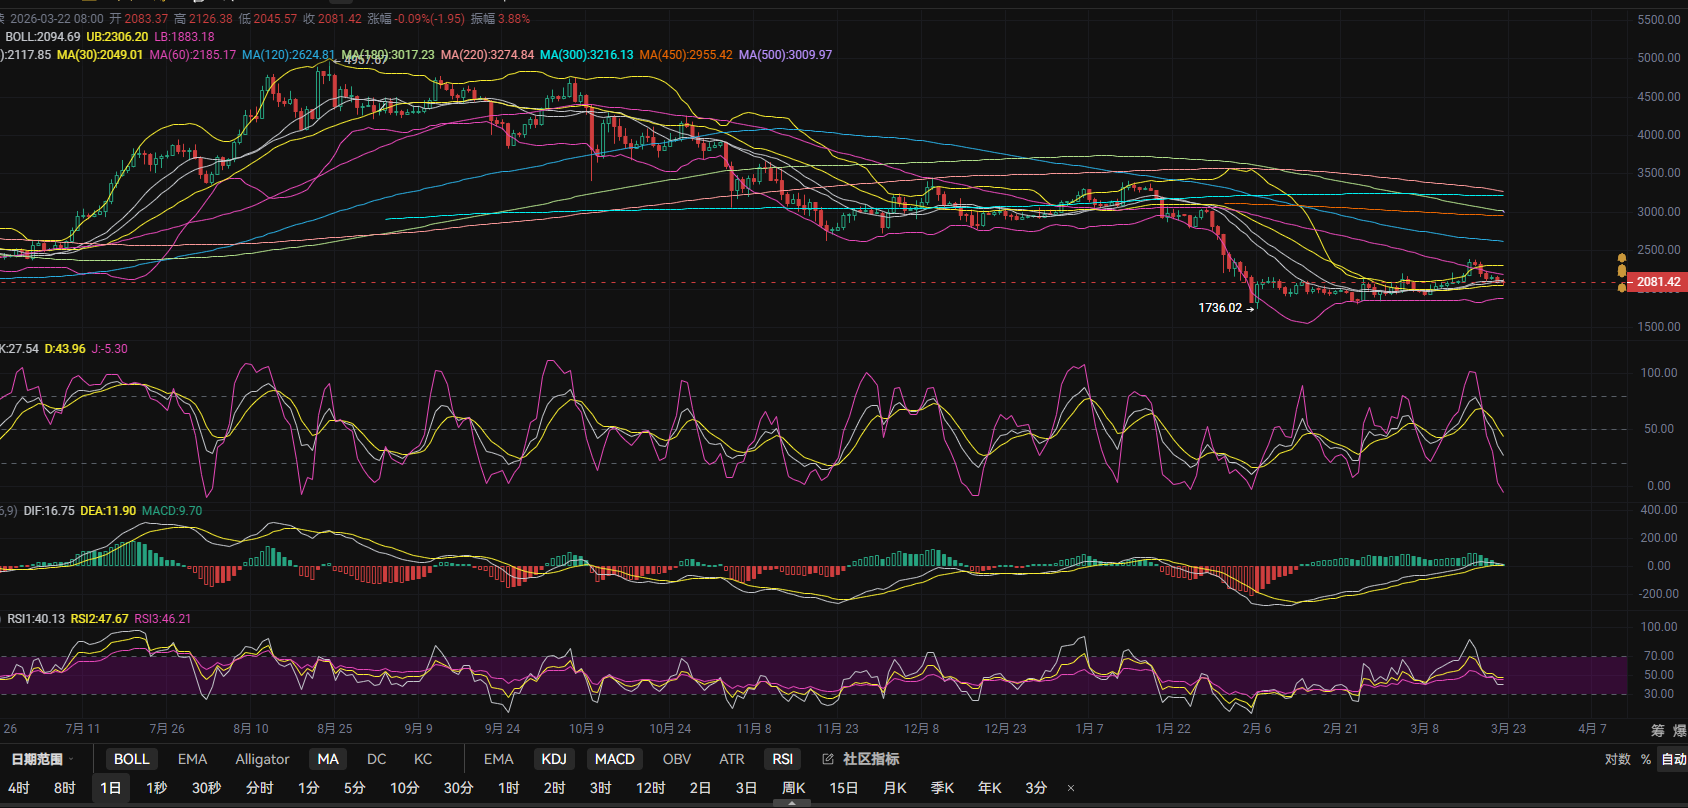Toggle the % percentage scale

pyautogui.click(x=1646, y=759)
